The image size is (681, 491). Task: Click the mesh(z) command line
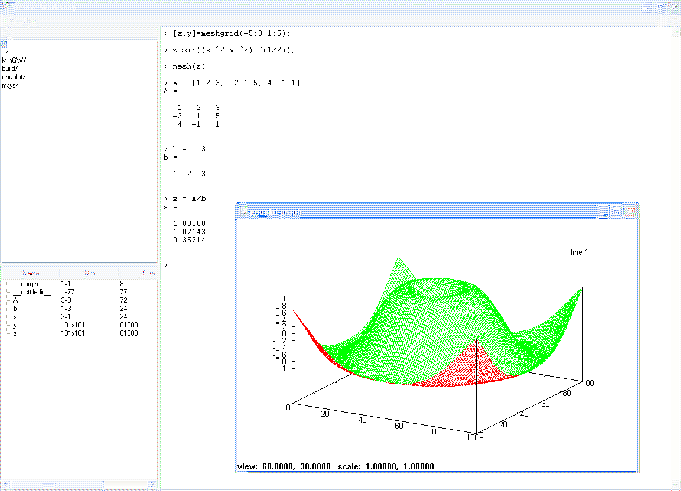185,66
